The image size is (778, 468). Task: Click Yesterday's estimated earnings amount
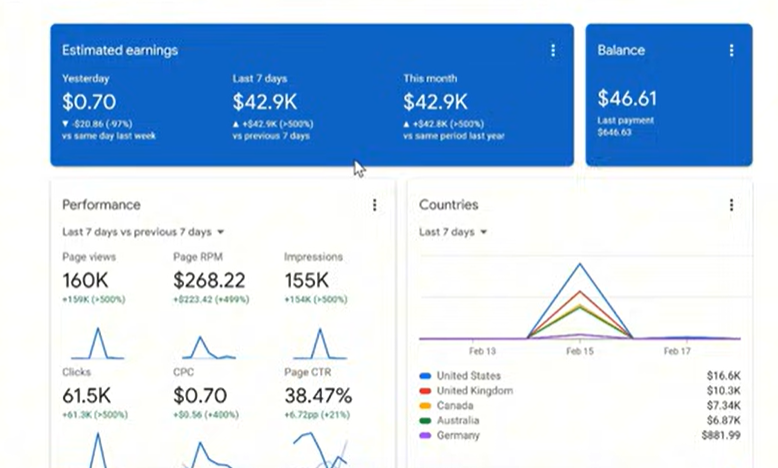(89, 102)
